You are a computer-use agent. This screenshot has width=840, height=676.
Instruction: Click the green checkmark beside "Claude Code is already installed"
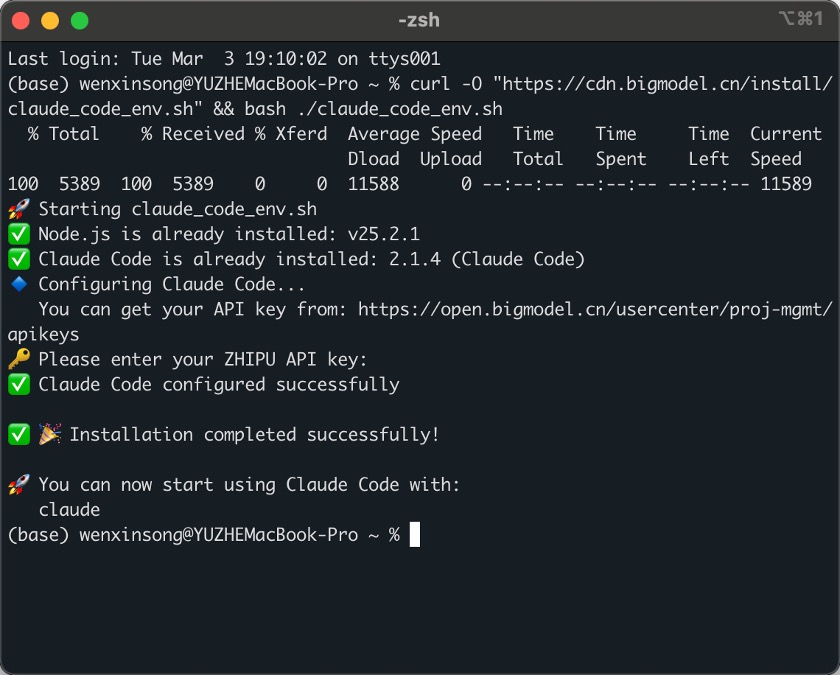[x=18, y=259]
